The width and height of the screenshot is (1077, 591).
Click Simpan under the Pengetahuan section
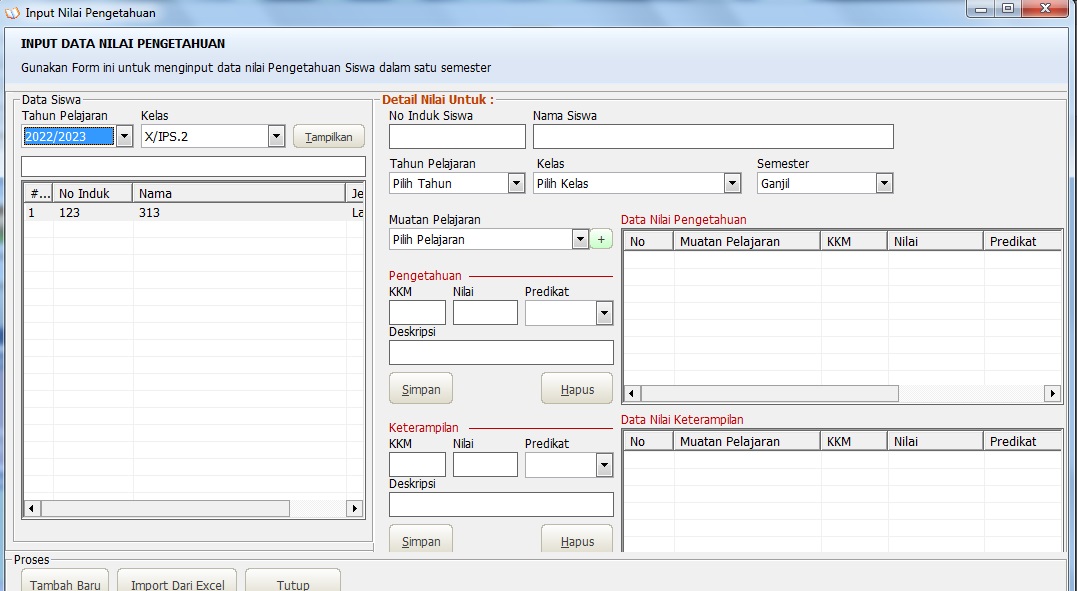421,390
